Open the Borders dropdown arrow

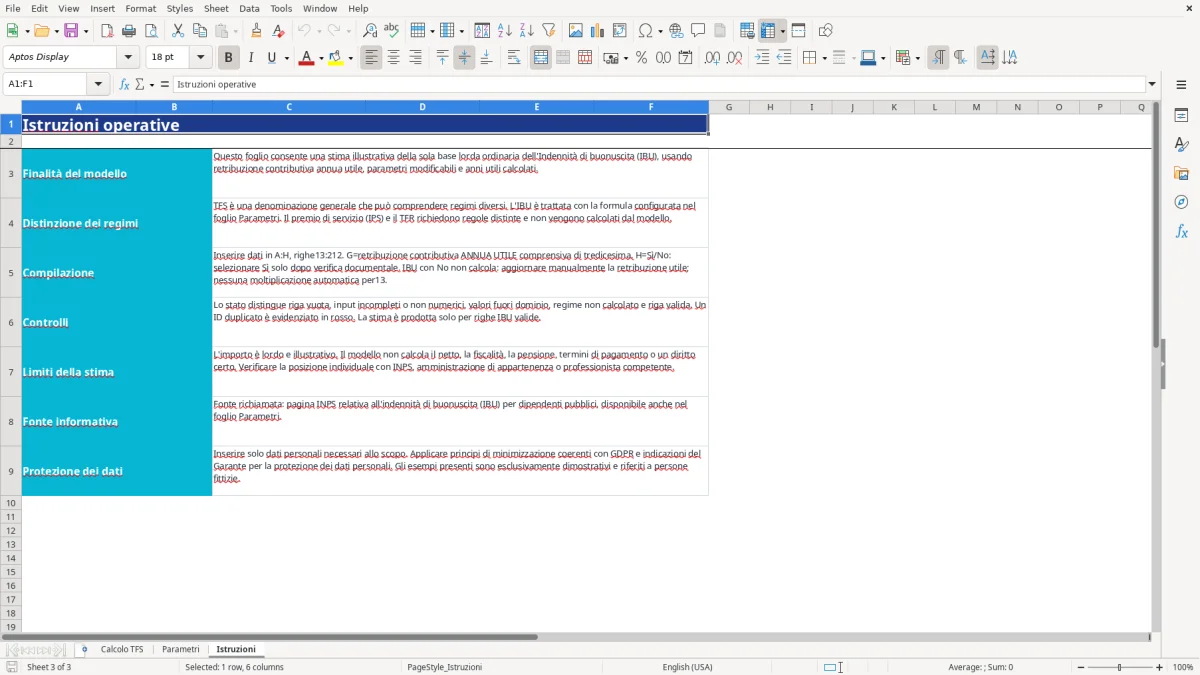click(x=823, y=58)
